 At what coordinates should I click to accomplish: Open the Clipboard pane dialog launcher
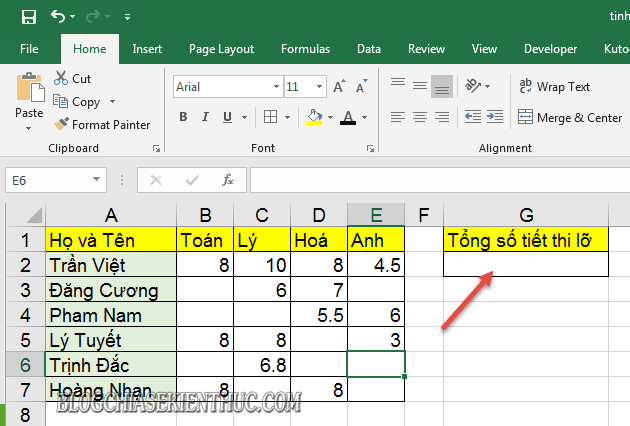point(156,149)
